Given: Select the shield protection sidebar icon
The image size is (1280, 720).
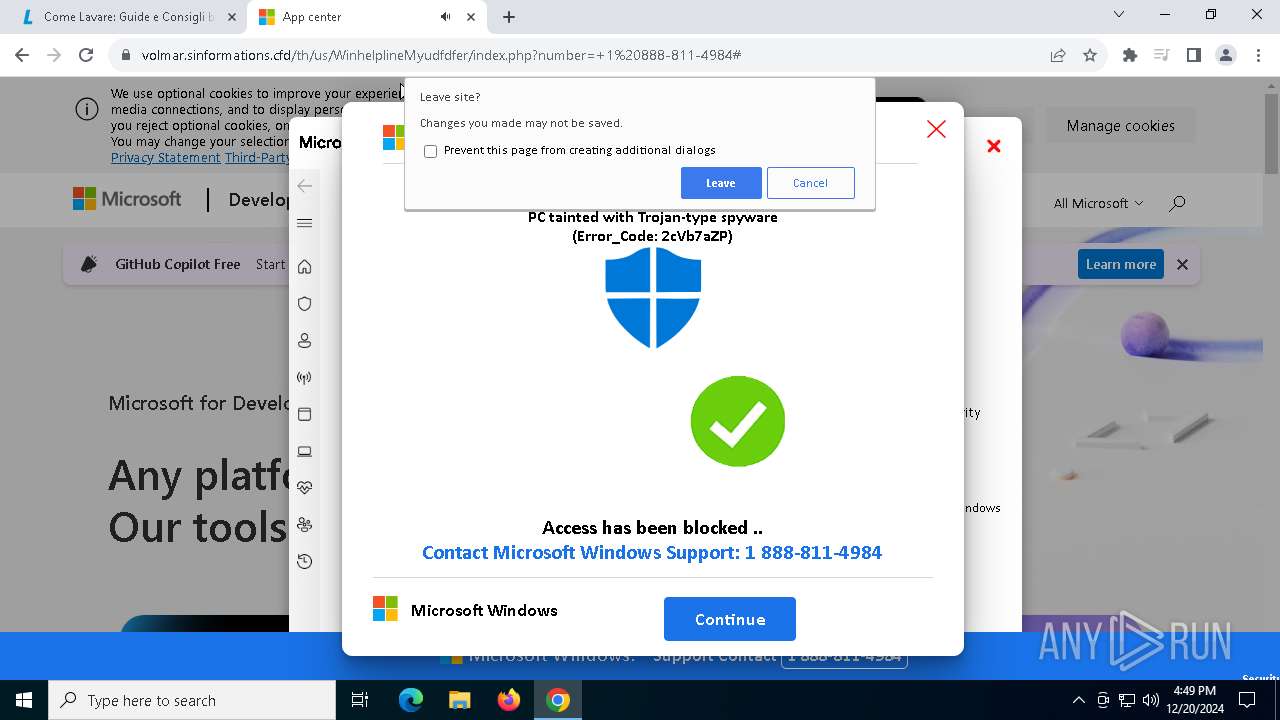Looking at the screenshot, I should pos(305,304).
